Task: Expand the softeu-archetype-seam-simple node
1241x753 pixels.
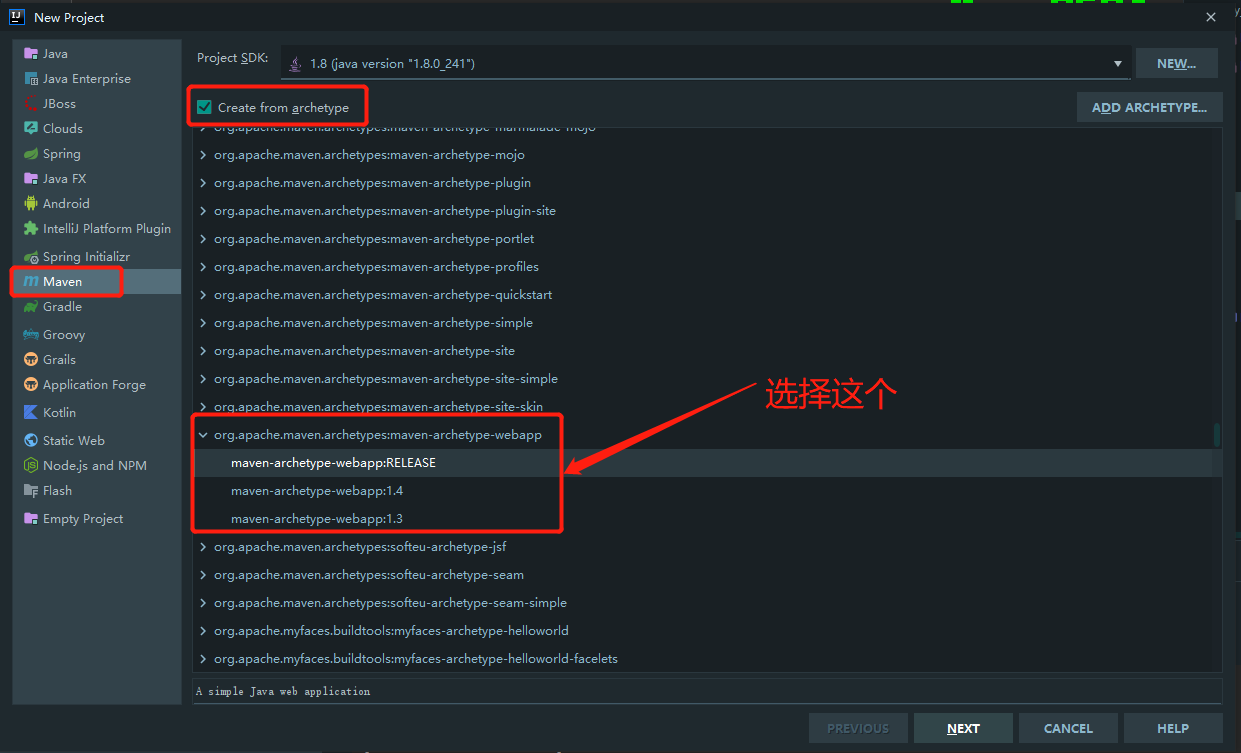Action: coord(203,603)
